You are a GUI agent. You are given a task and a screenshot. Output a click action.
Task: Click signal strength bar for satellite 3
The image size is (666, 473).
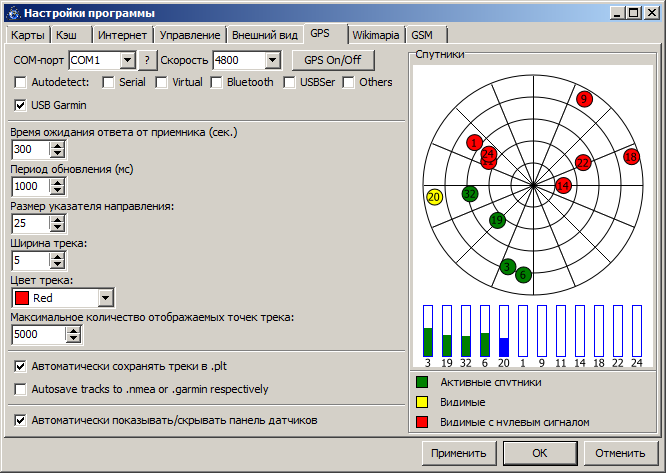coord(428,331)
